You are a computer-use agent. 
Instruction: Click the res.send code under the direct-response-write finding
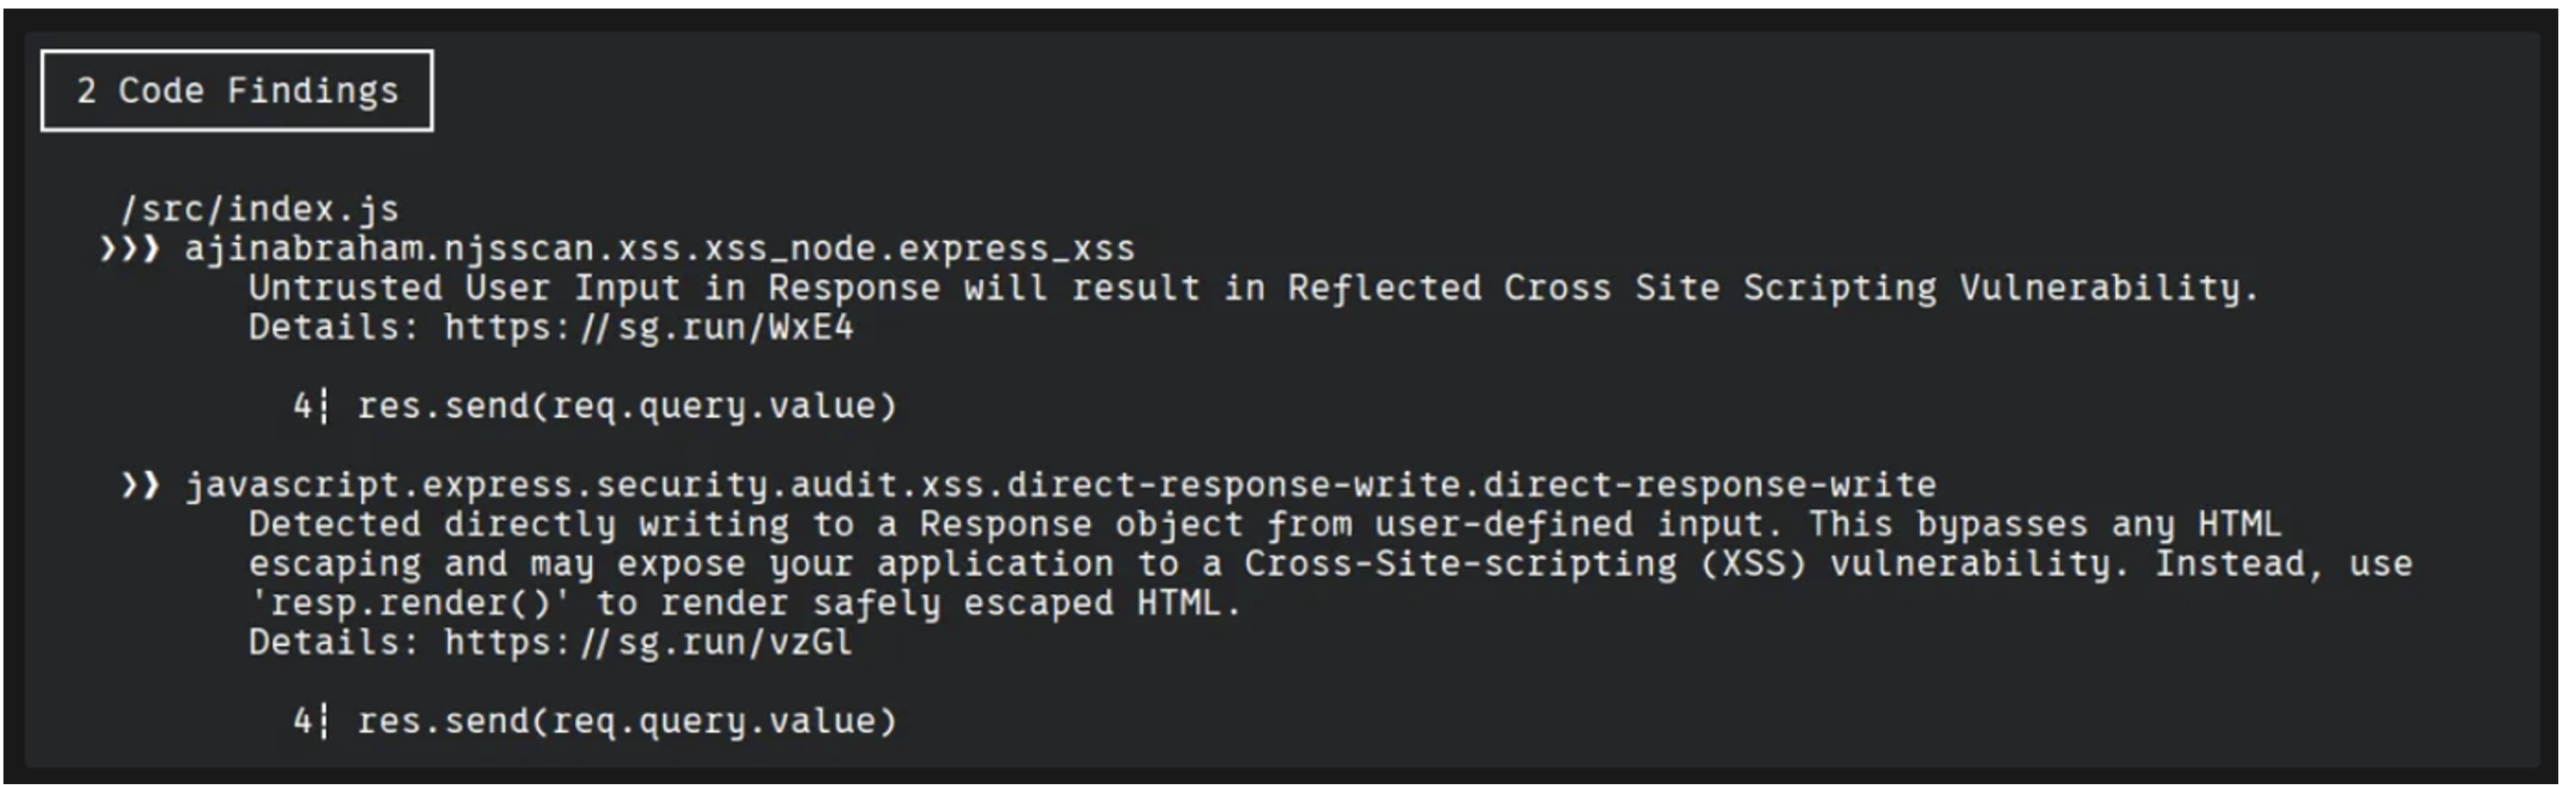tap(626, 721)
